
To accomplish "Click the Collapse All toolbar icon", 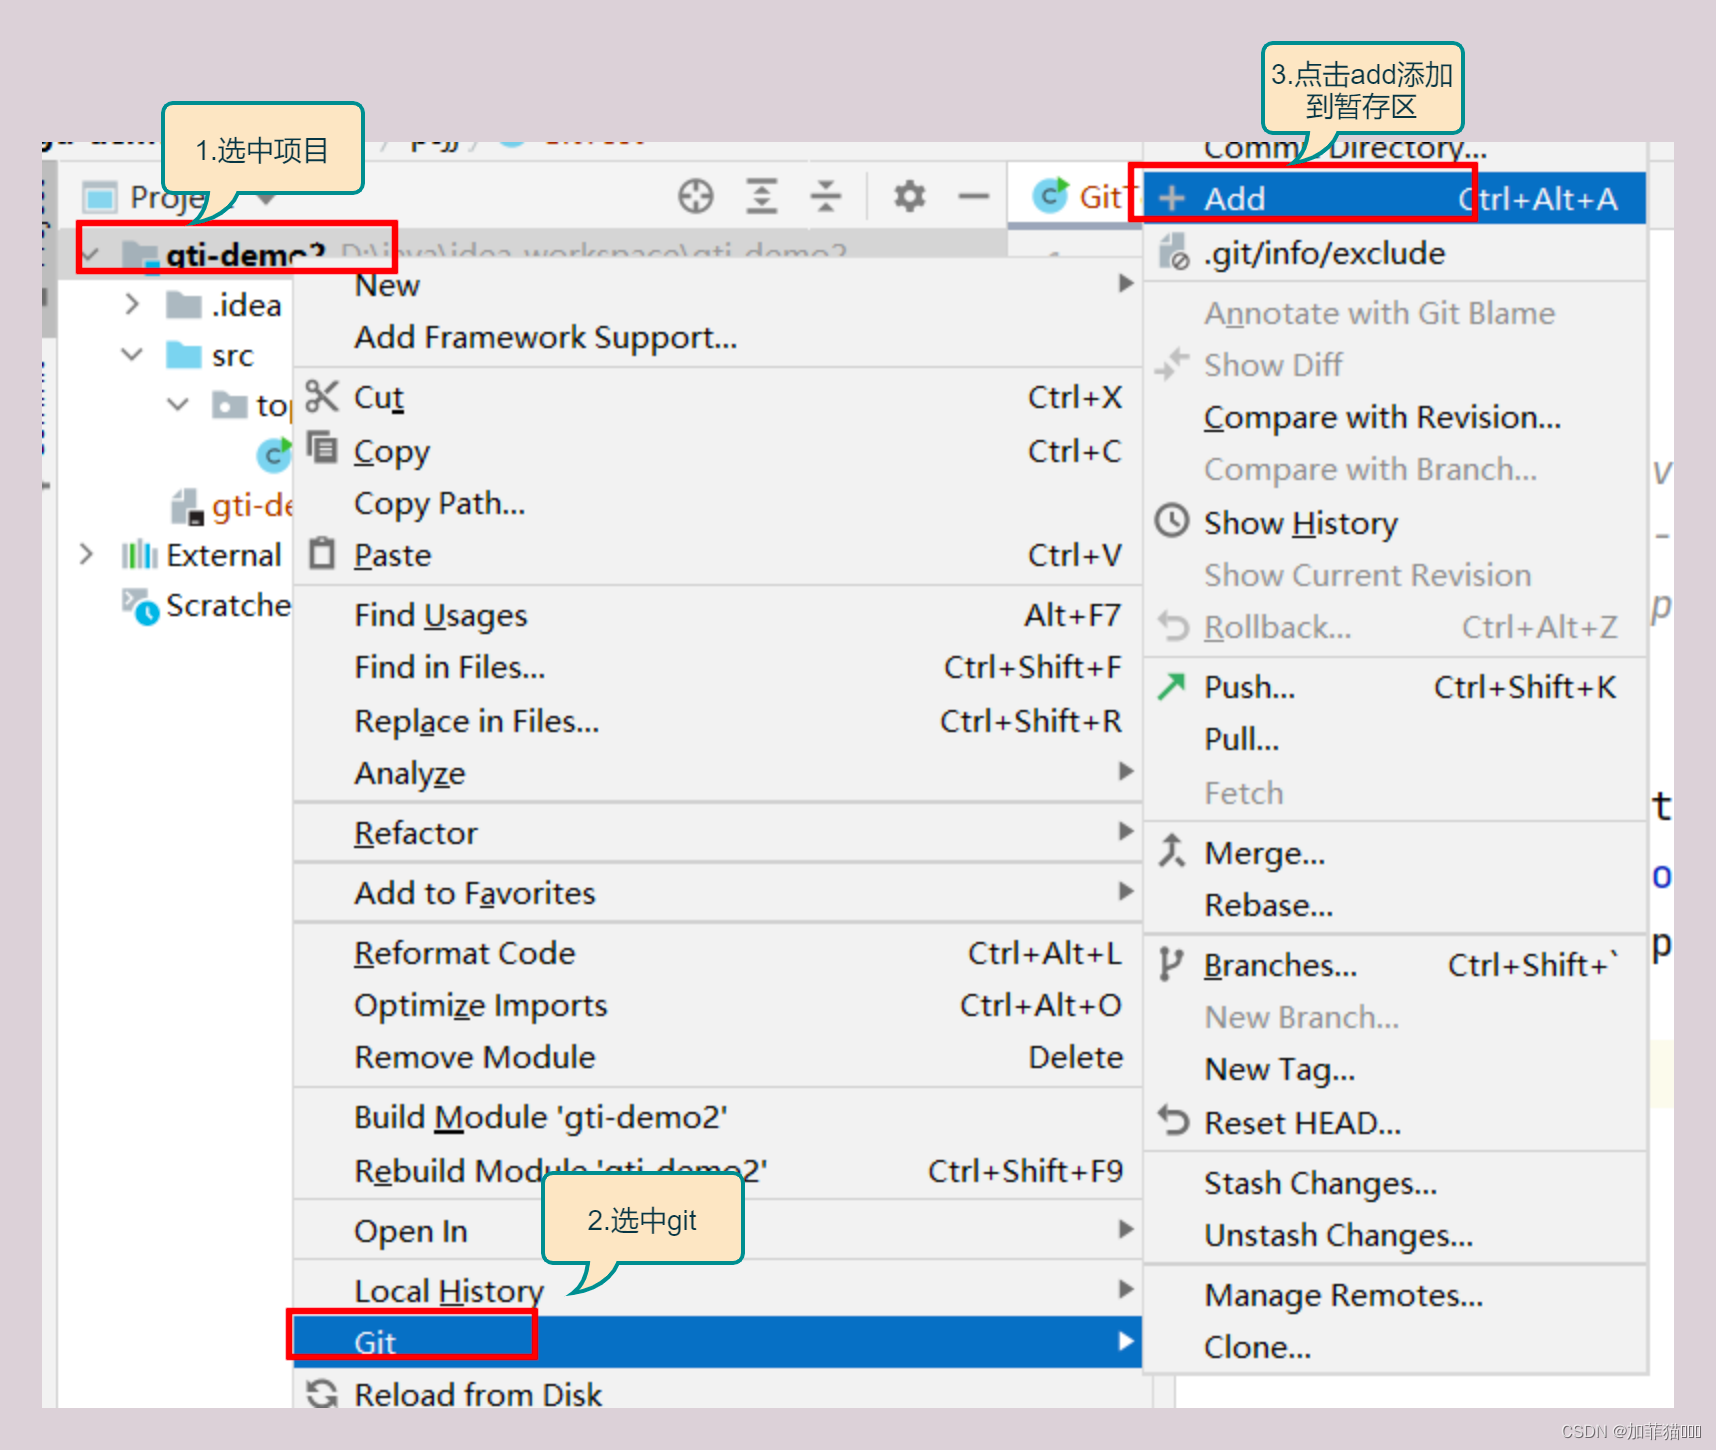I will [826, 196].
